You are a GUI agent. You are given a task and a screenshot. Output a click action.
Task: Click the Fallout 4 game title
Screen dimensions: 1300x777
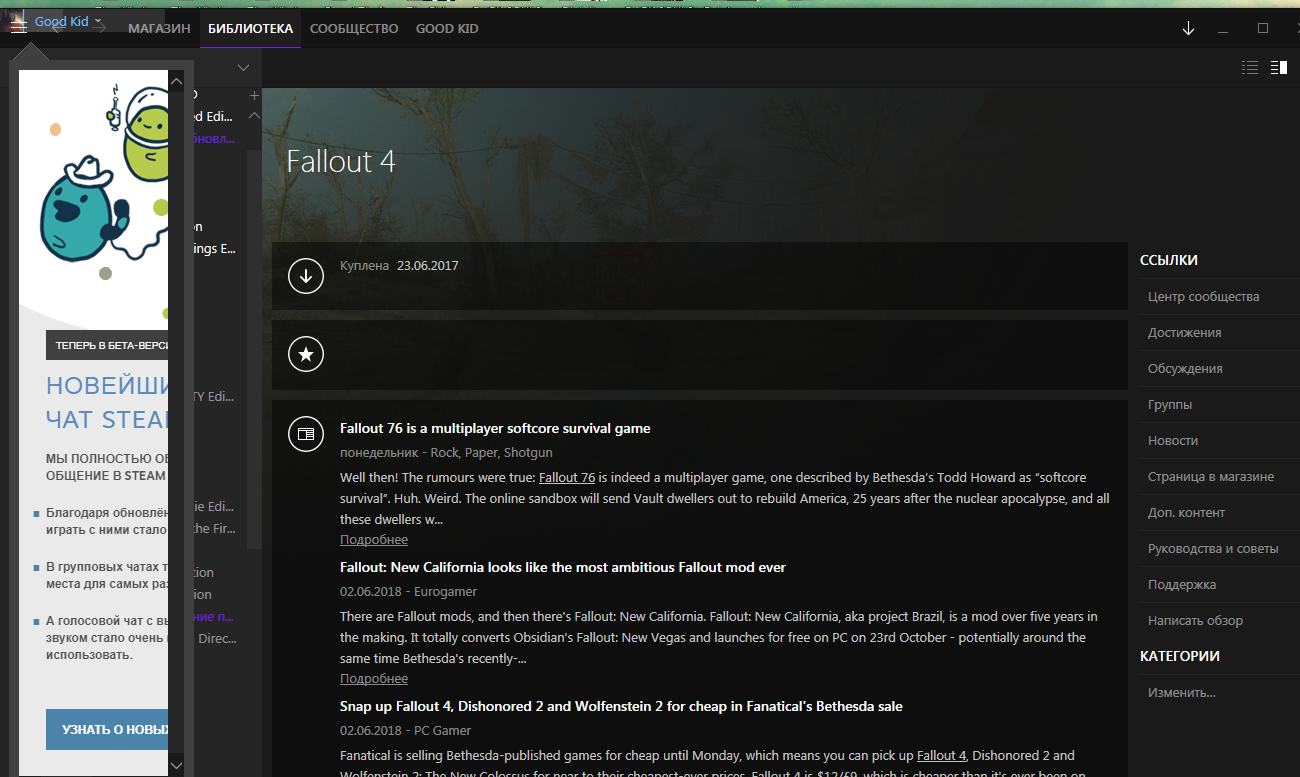341,161
